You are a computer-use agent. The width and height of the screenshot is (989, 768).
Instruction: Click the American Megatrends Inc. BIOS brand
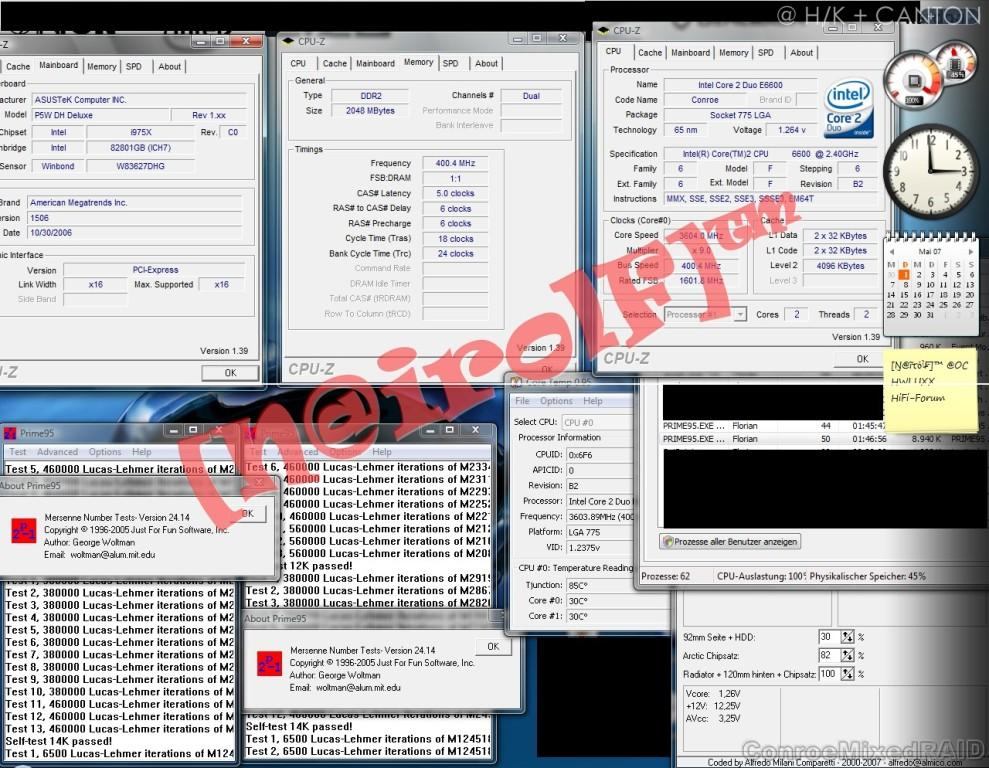tap(135, 202)
